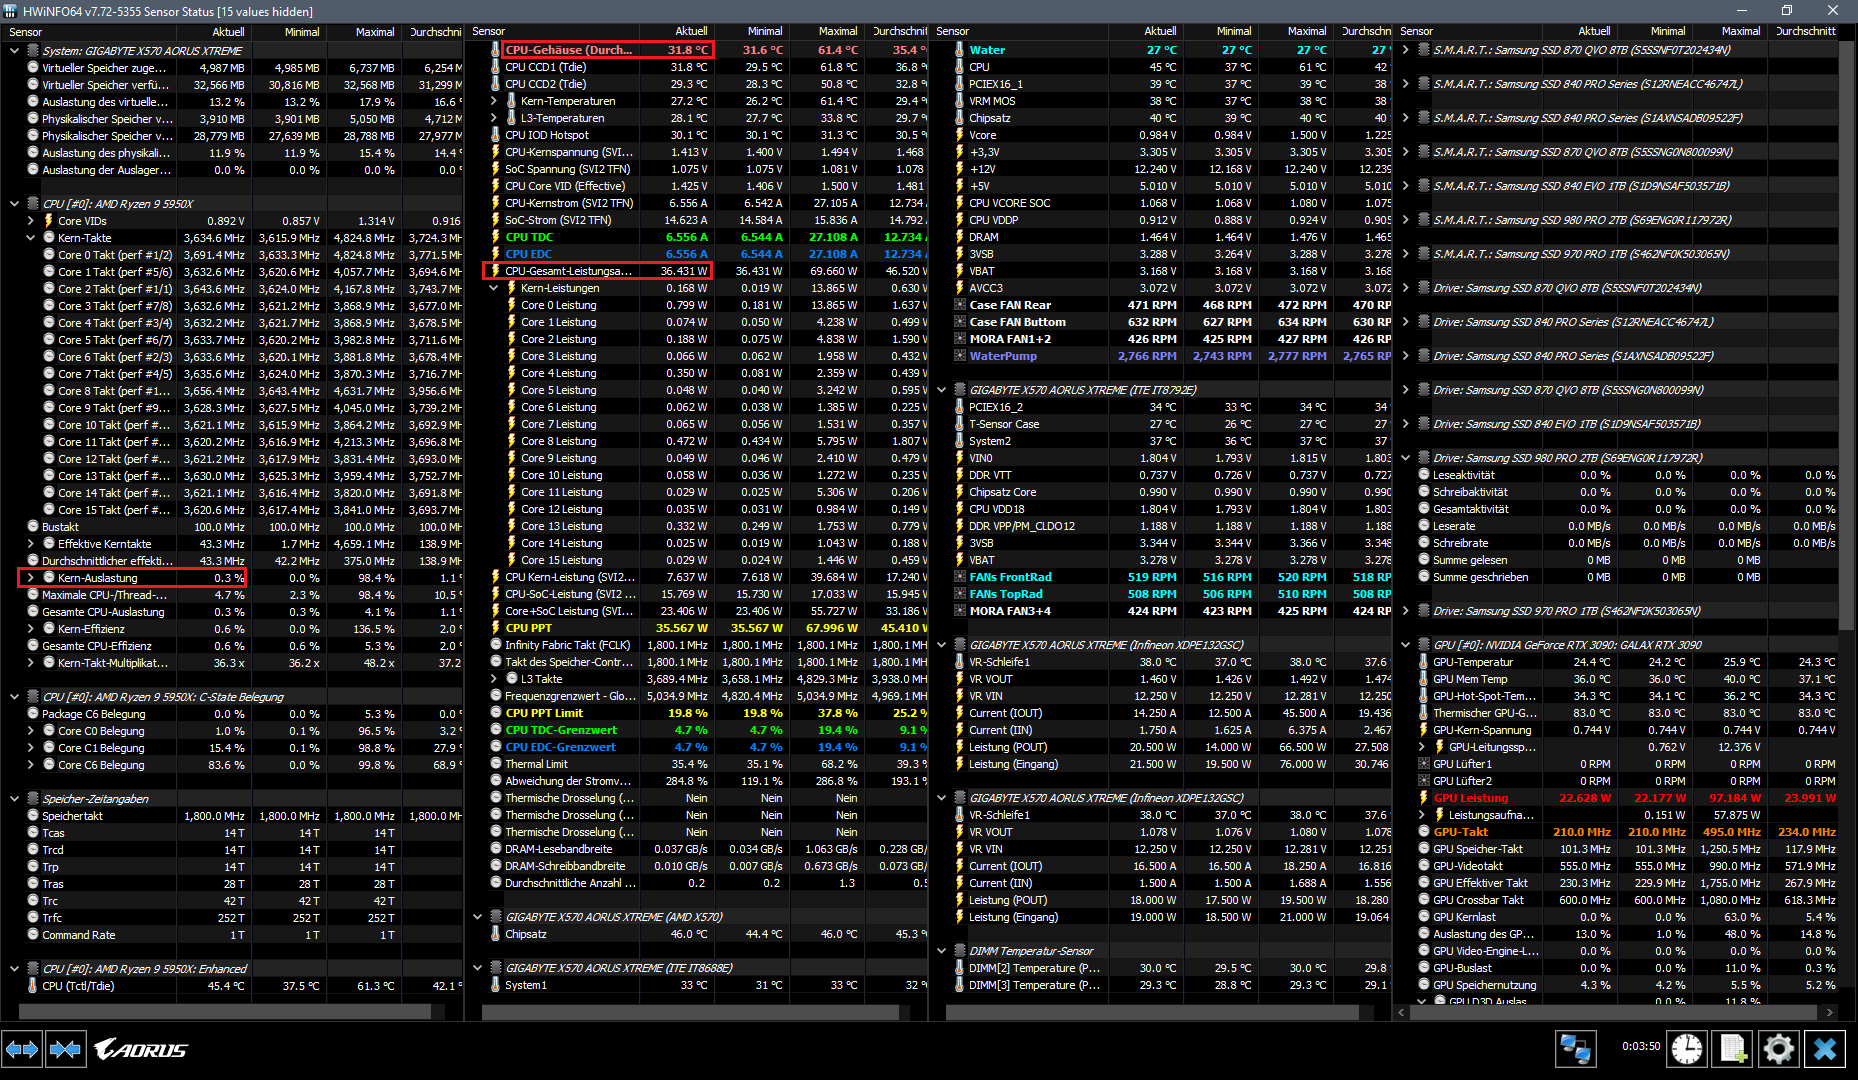Click the 0:03:50 elapsed timer text

pos(1641,1047)
